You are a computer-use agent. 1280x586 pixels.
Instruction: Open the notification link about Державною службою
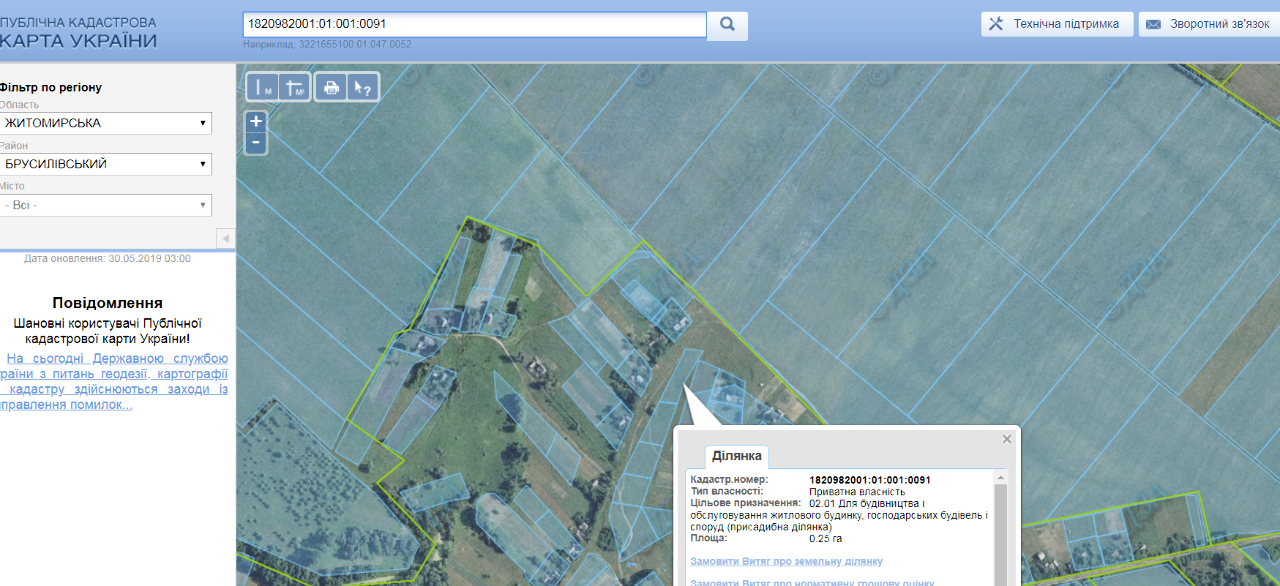point(114,381)
